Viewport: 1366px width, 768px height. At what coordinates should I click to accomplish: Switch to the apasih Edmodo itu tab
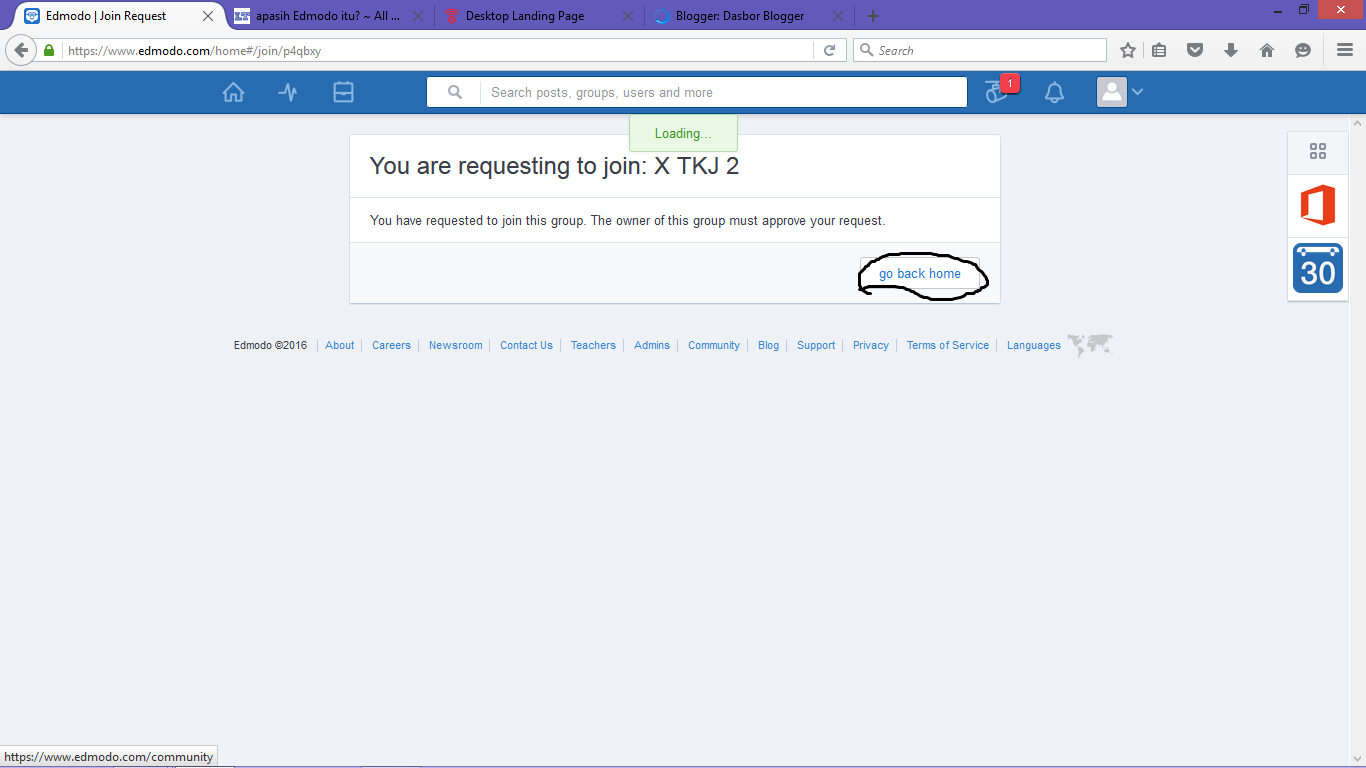click(x=328, y=16)
